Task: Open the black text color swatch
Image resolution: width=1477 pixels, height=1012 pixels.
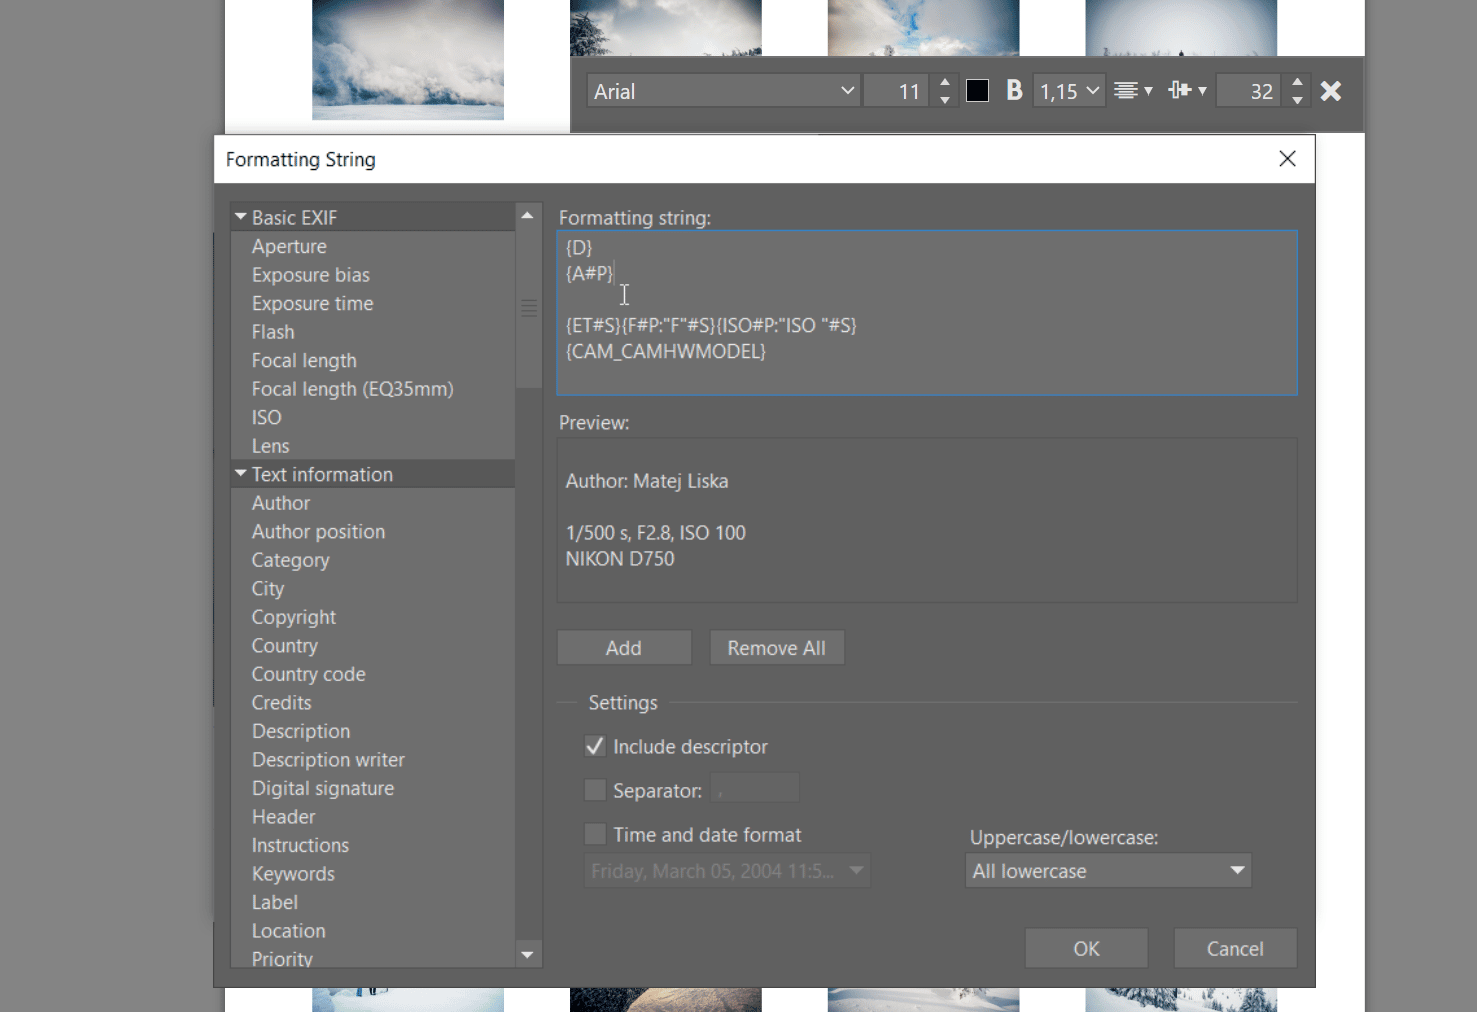Action: [x=977, y=91]
